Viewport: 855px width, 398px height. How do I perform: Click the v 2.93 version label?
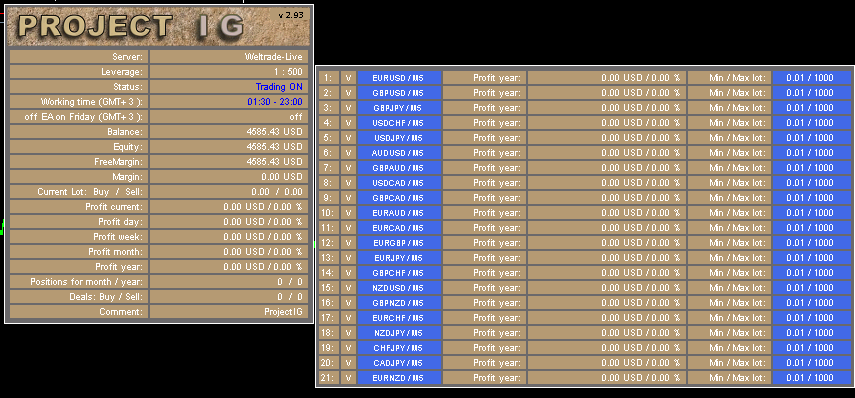coord(291,15)
